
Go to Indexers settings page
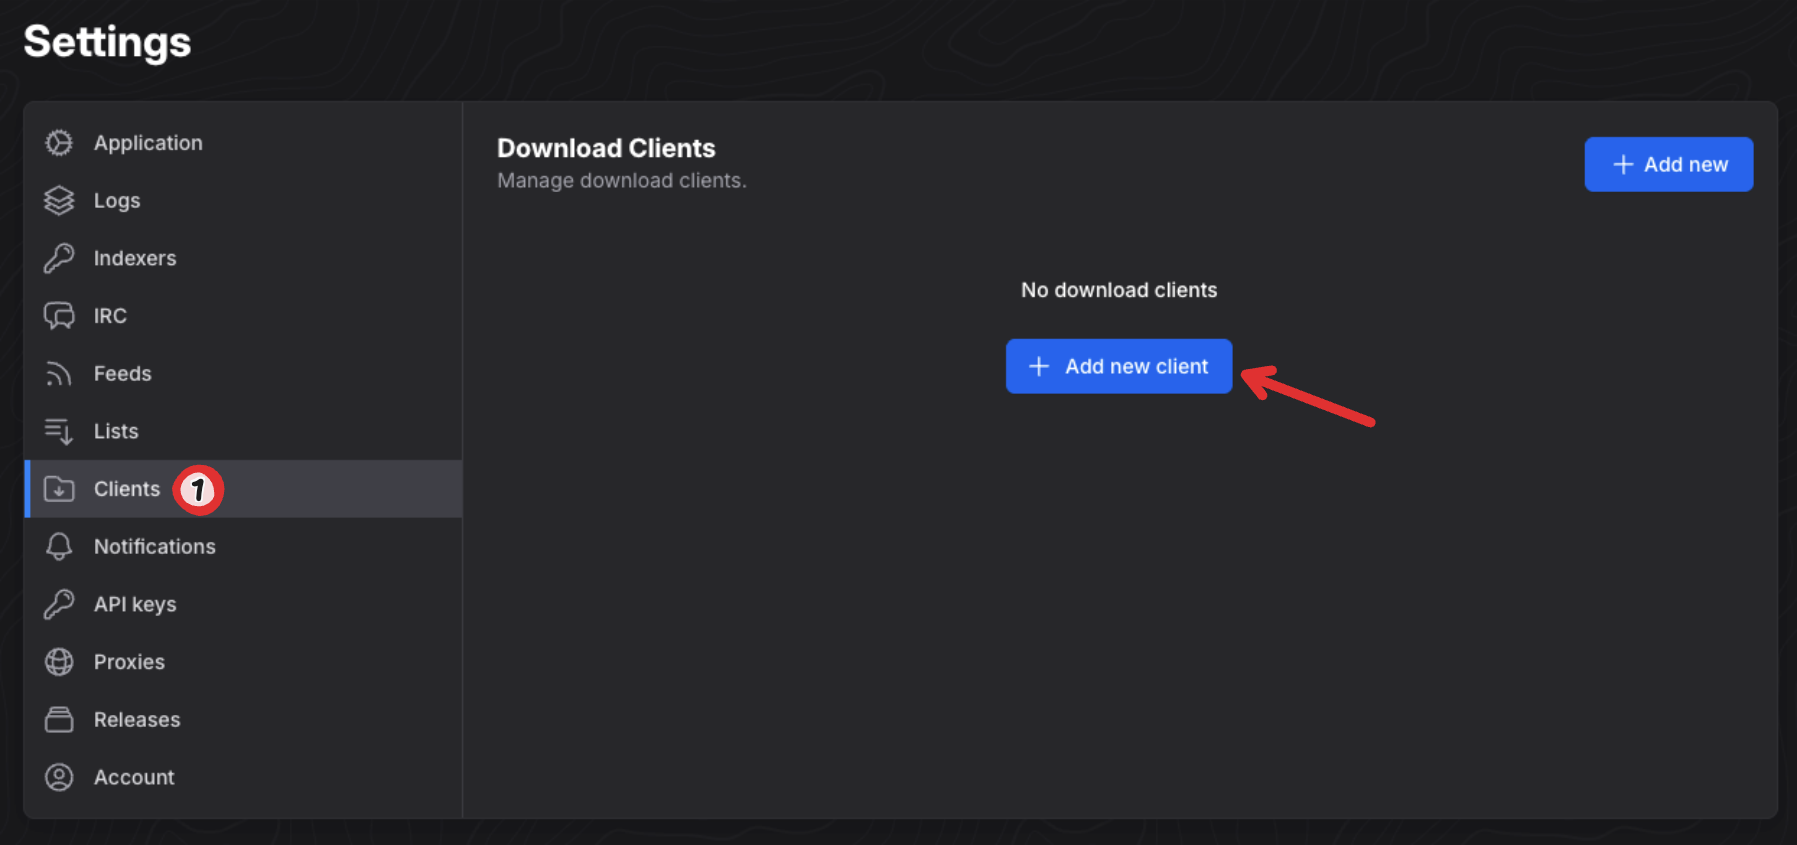point(135,258)
